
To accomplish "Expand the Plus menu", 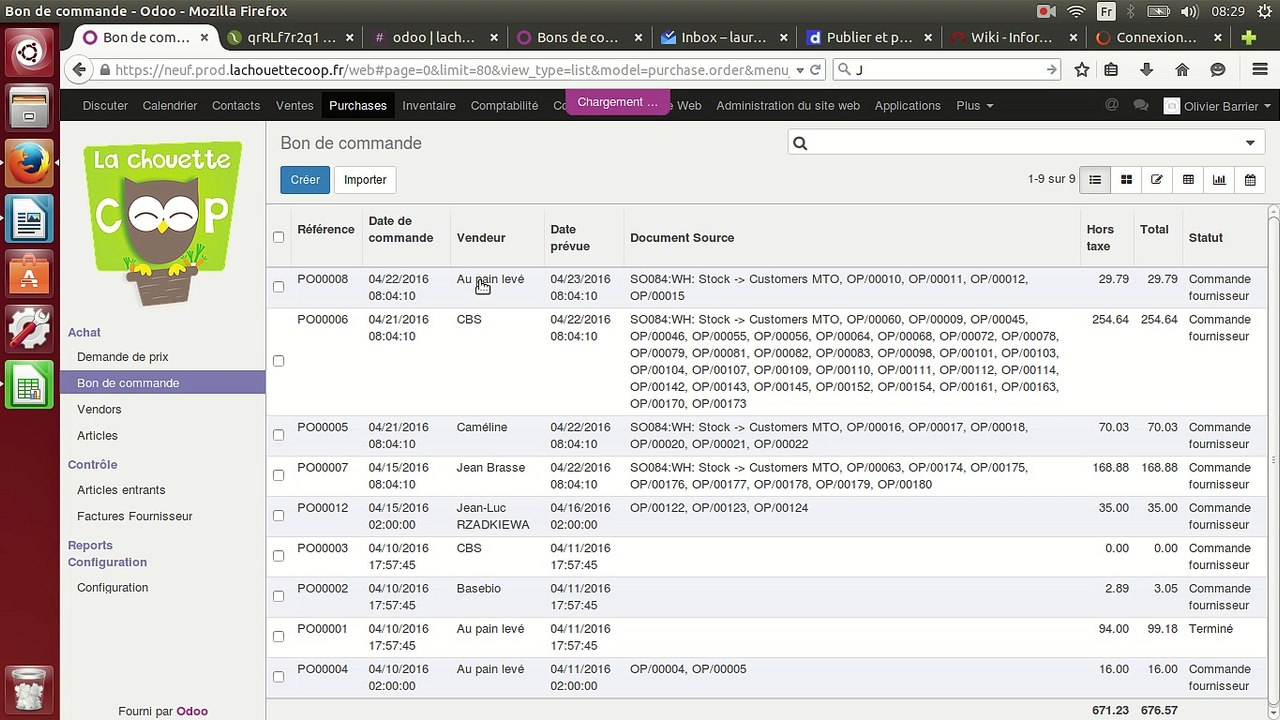I will click(974, 106).
